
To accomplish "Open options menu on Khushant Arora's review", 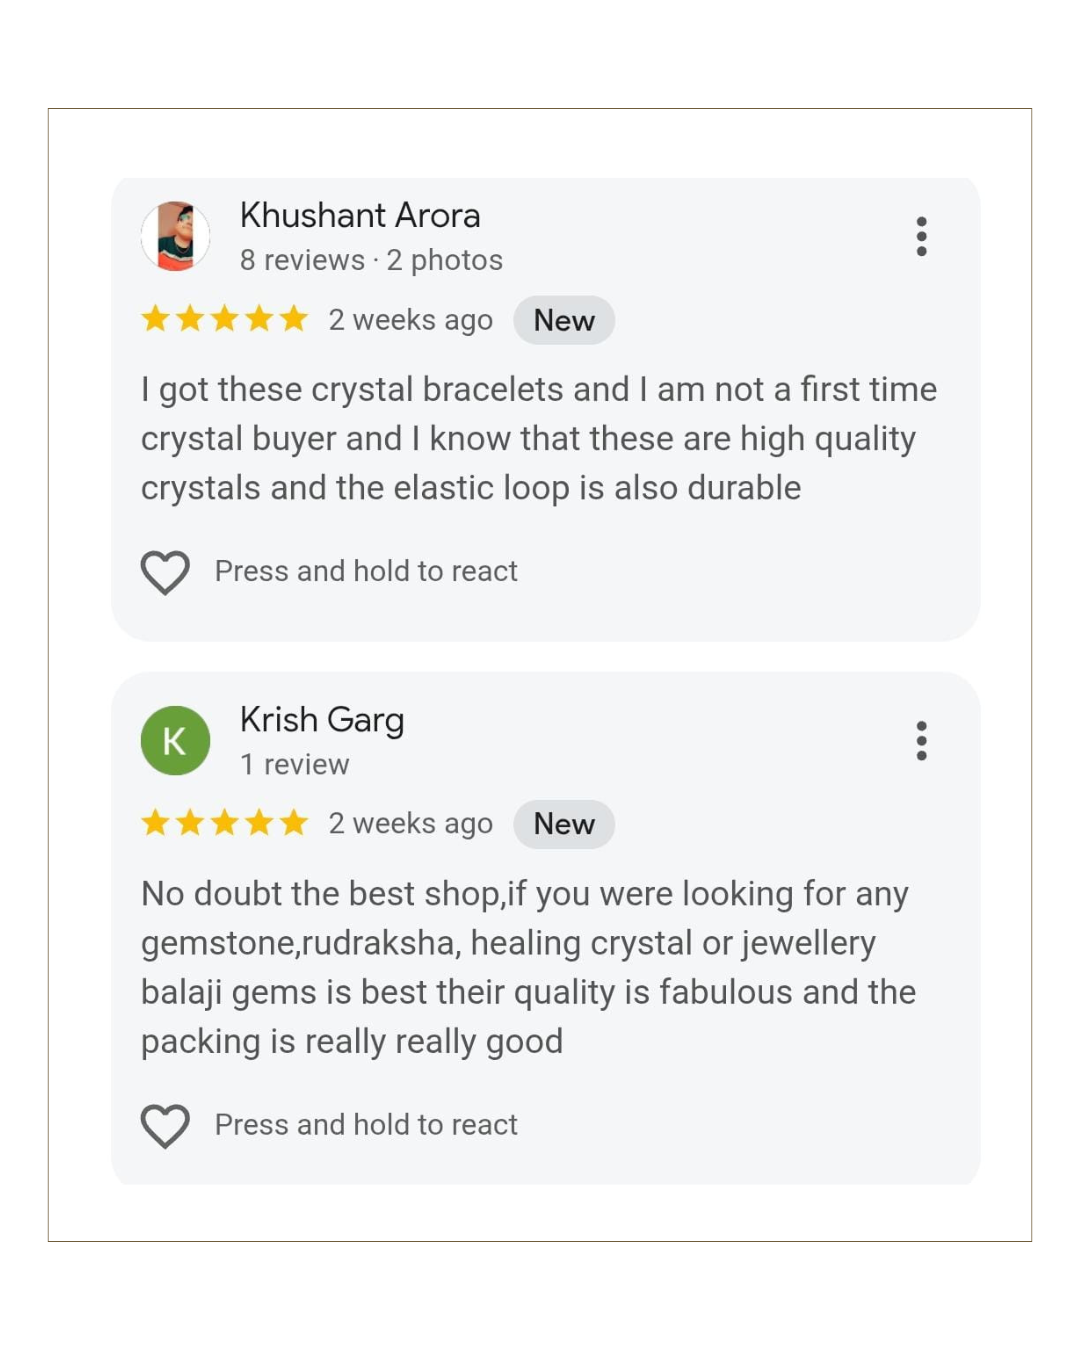I will pyautogui.click(x=921, y=236).
